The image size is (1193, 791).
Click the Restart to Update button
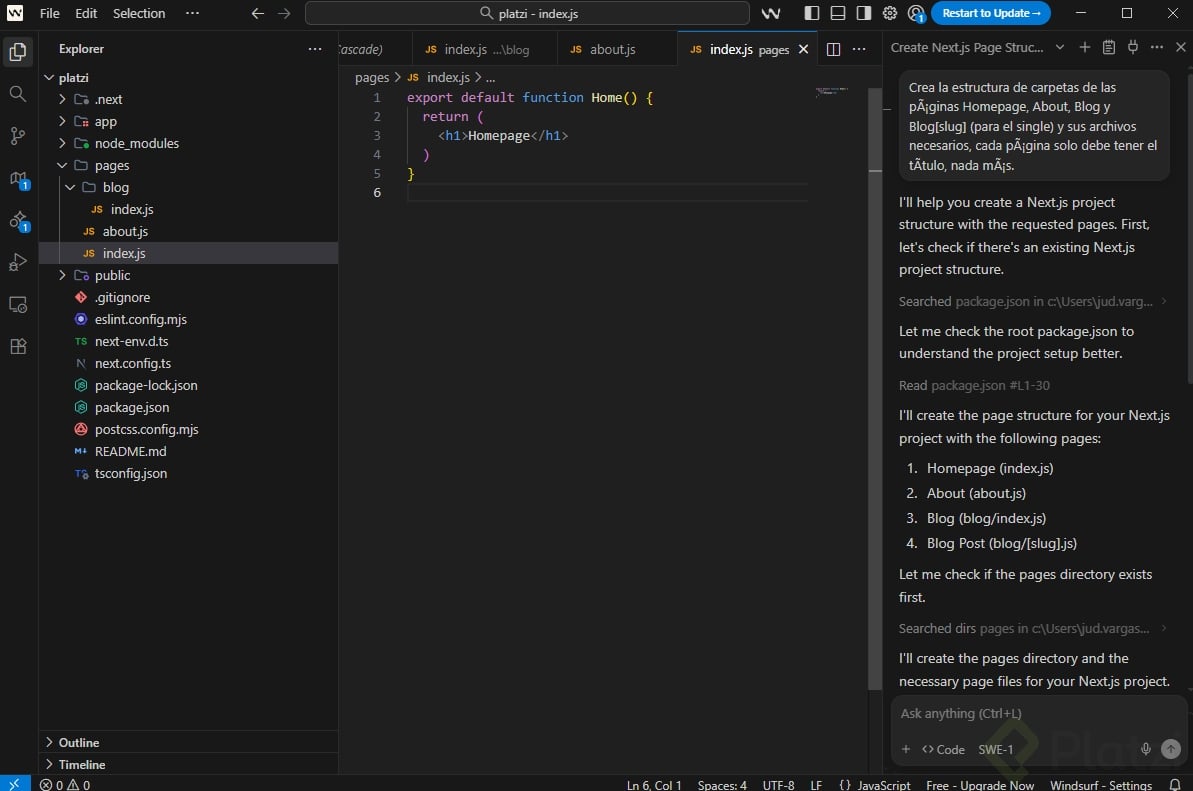990,13
